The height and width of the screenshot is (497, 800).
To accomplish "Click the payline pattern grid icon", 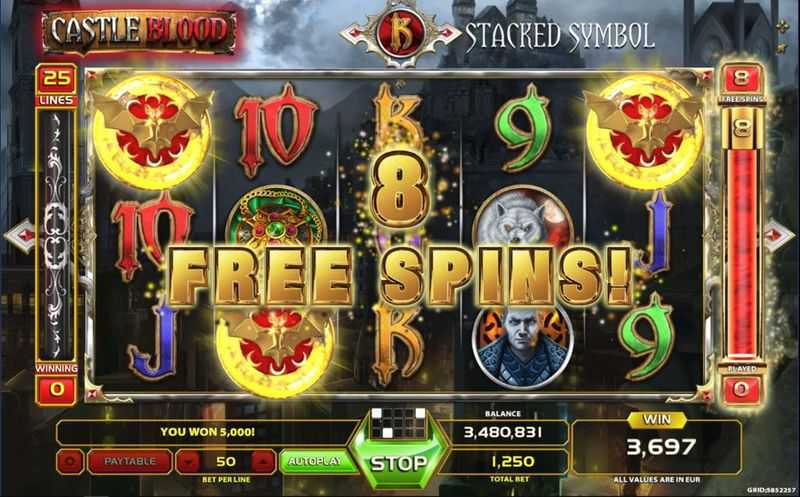I will pyautogui.click(x=398, y=423).
